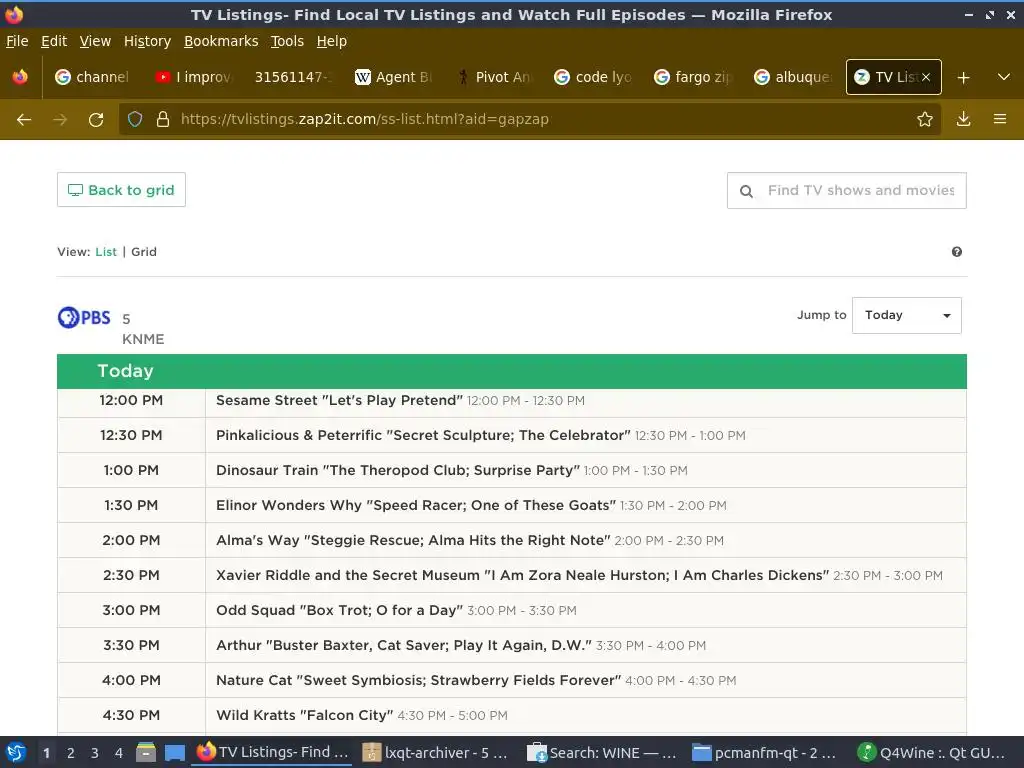Click the file manager panel launcher icon
The image size is (1024, 768).
coord(146,752)
